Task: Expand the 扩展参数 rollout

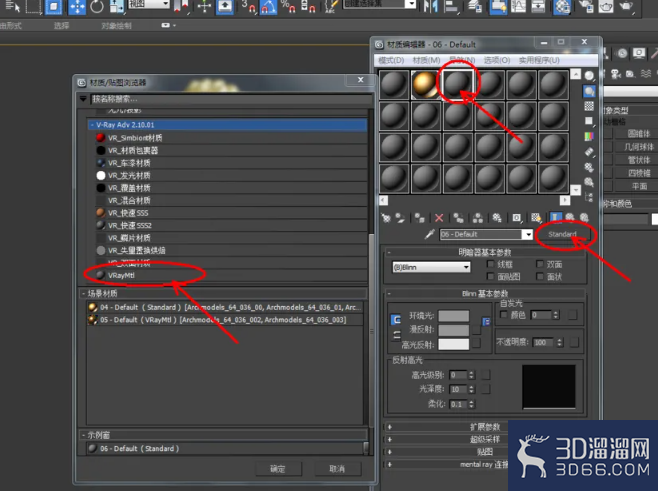Action: tap(484, 427)
